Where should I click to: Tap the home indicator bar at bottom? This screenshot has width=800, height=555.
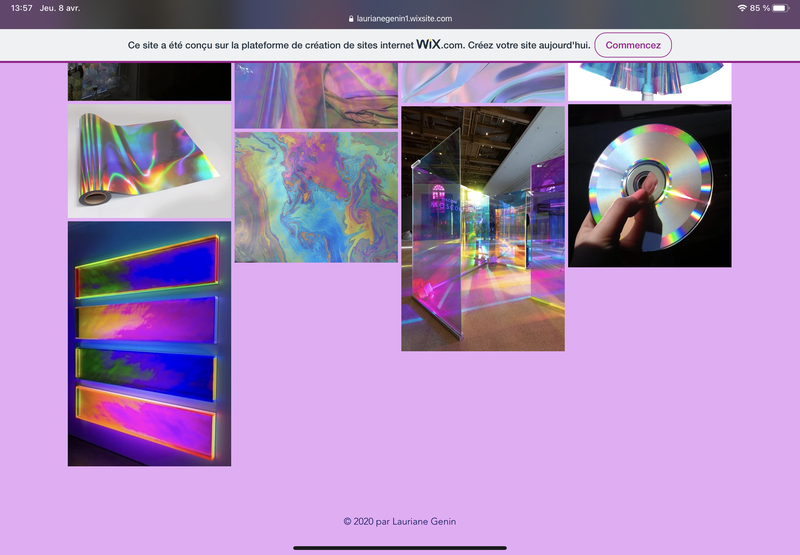coord(400,547)
